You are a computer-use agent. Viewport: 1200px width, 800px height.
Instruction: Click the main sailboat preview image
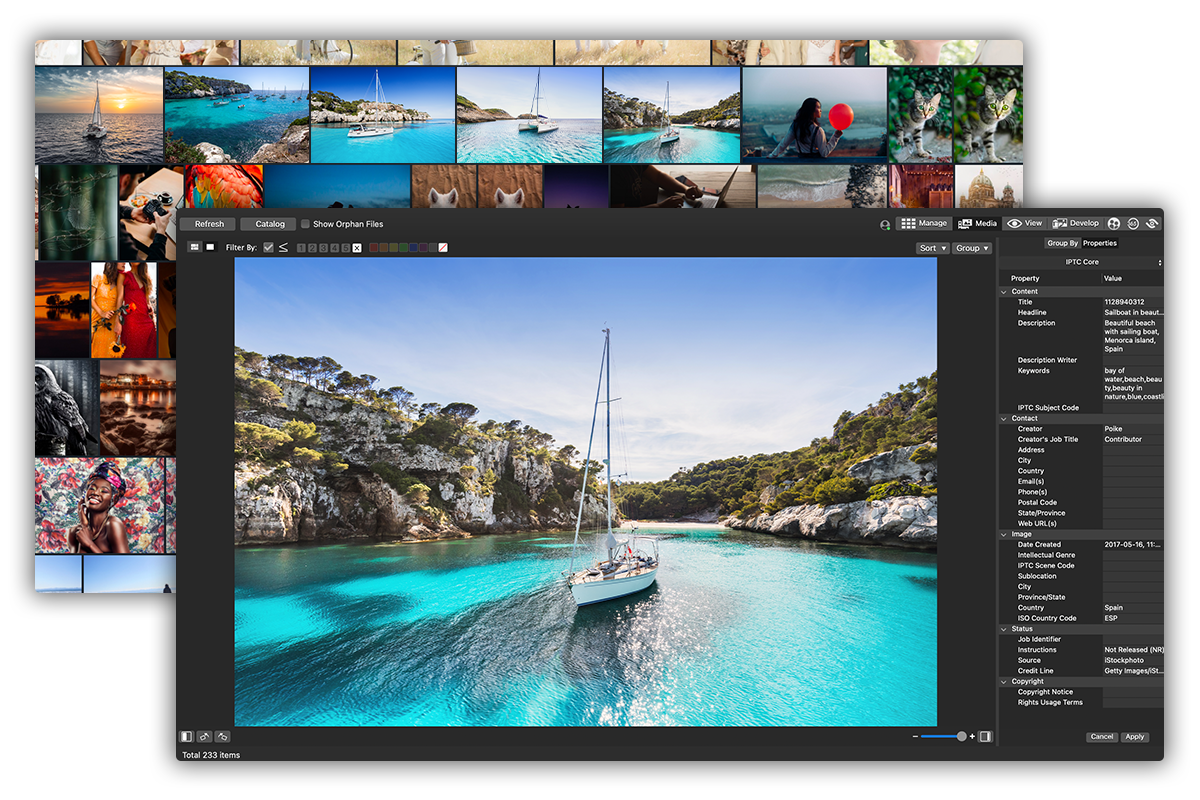coord(585,492)
